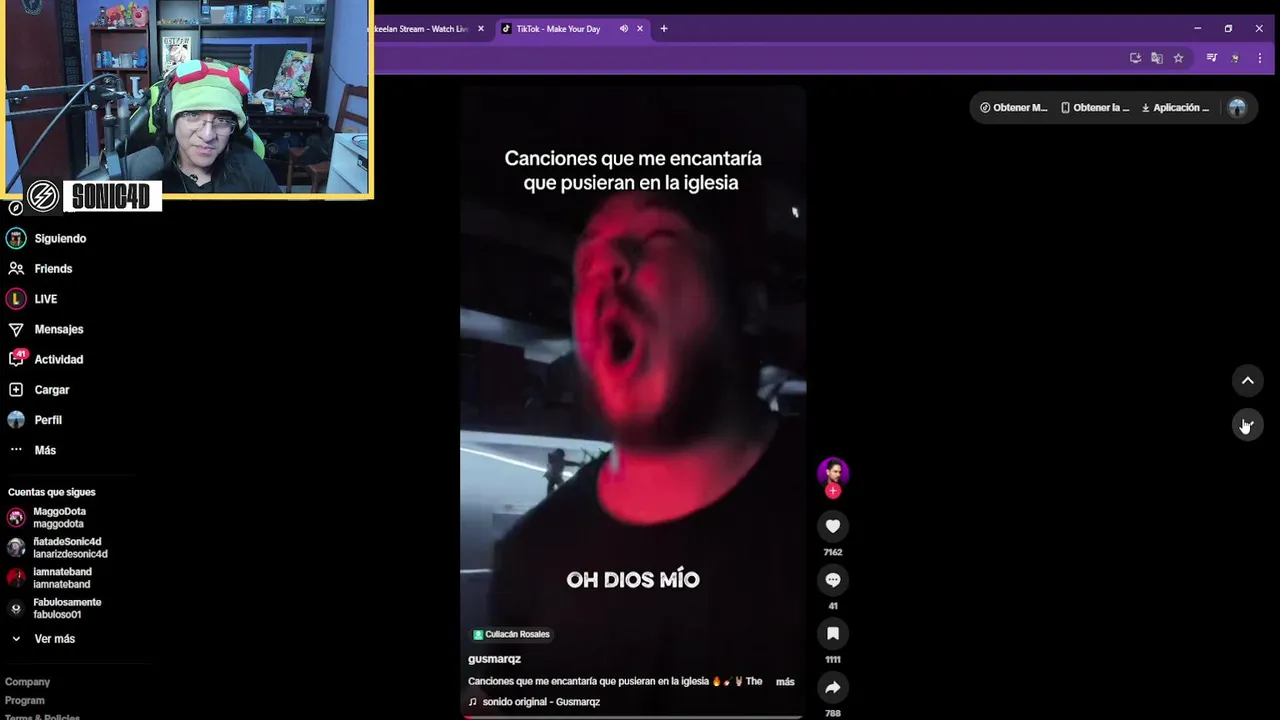This screenshot has width=1280, height=720.
Task: Click the Chrome translate page icon
Action: click(1157, 58)
